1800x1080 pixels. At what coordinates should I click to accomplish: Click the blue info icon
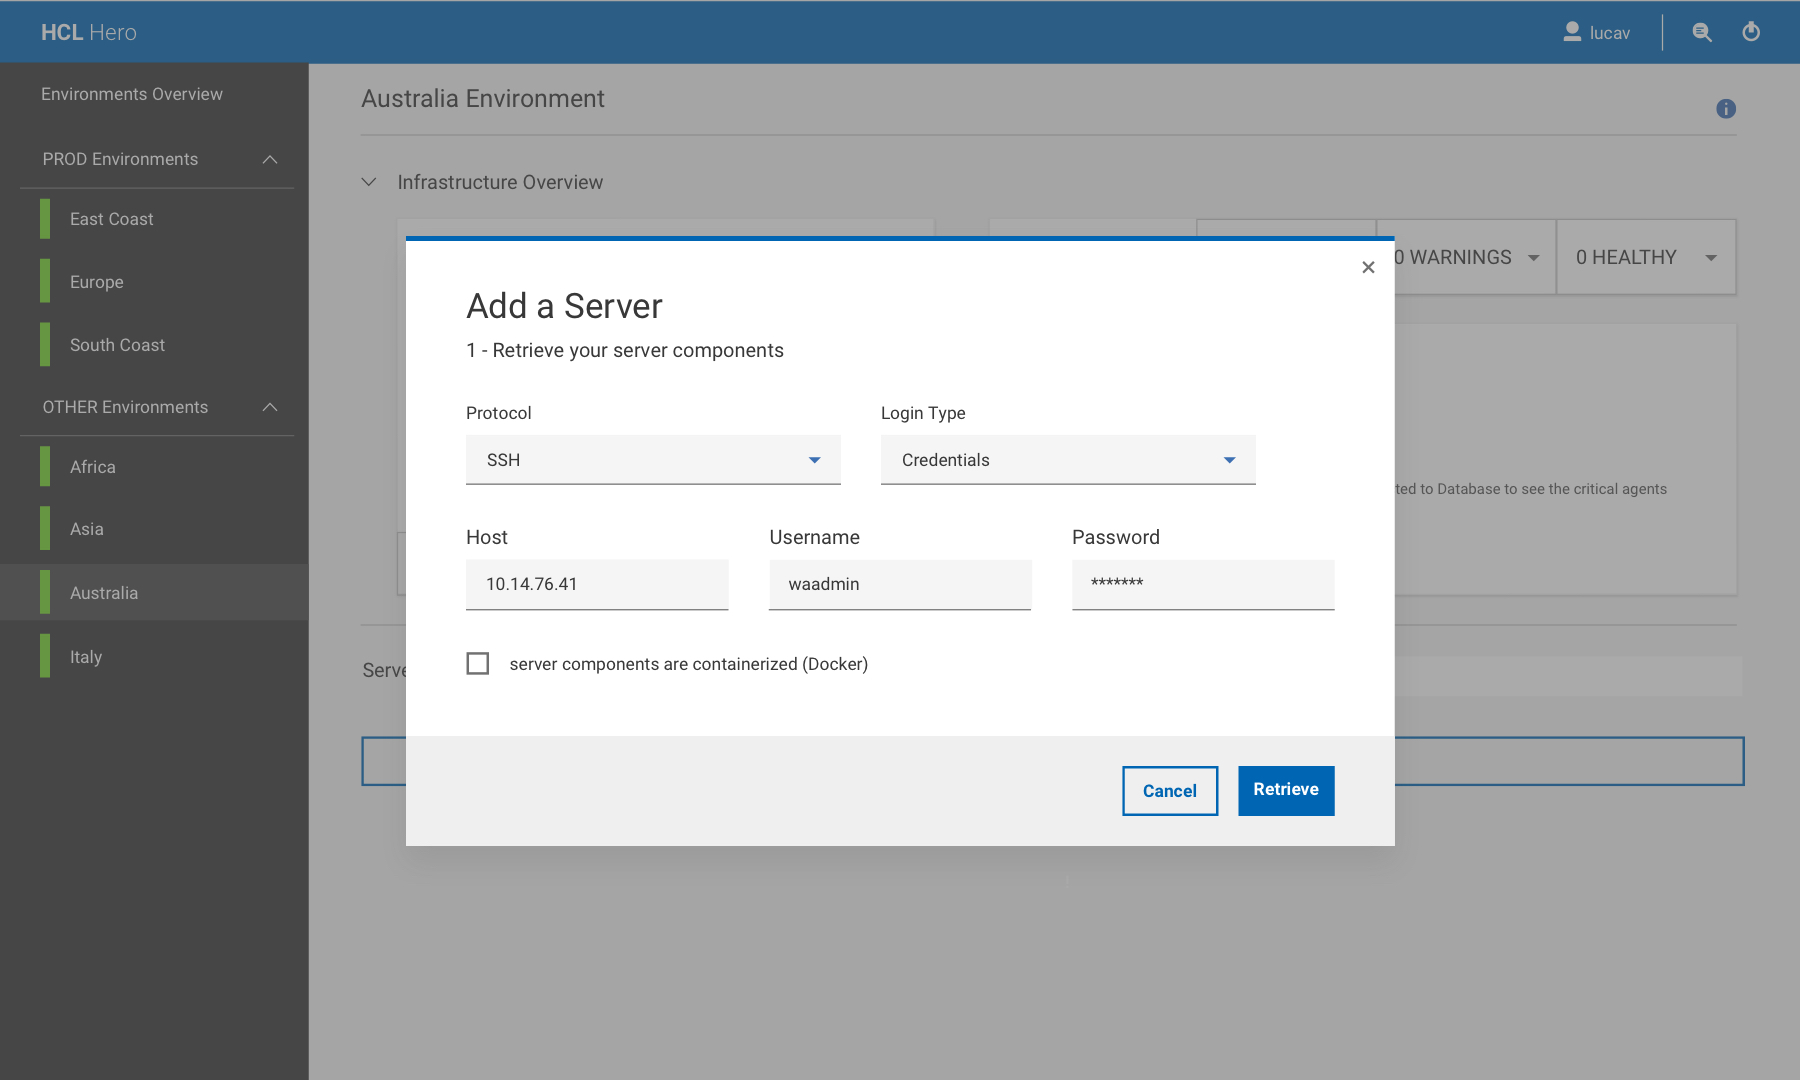point(1726,109)
